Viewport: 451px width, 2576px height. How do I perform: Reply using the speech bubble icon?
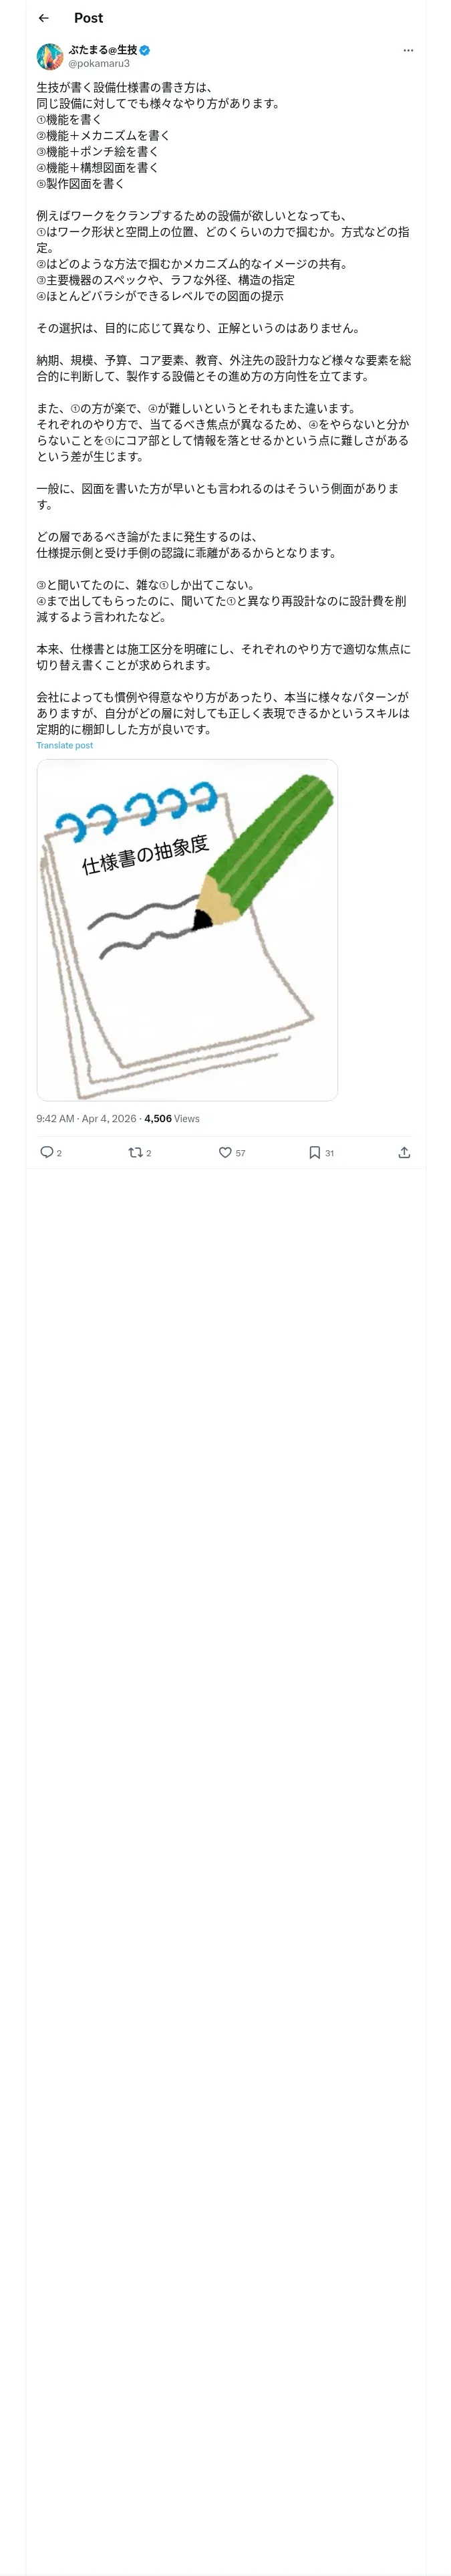pyautogui.click(x=46, y=1152)
